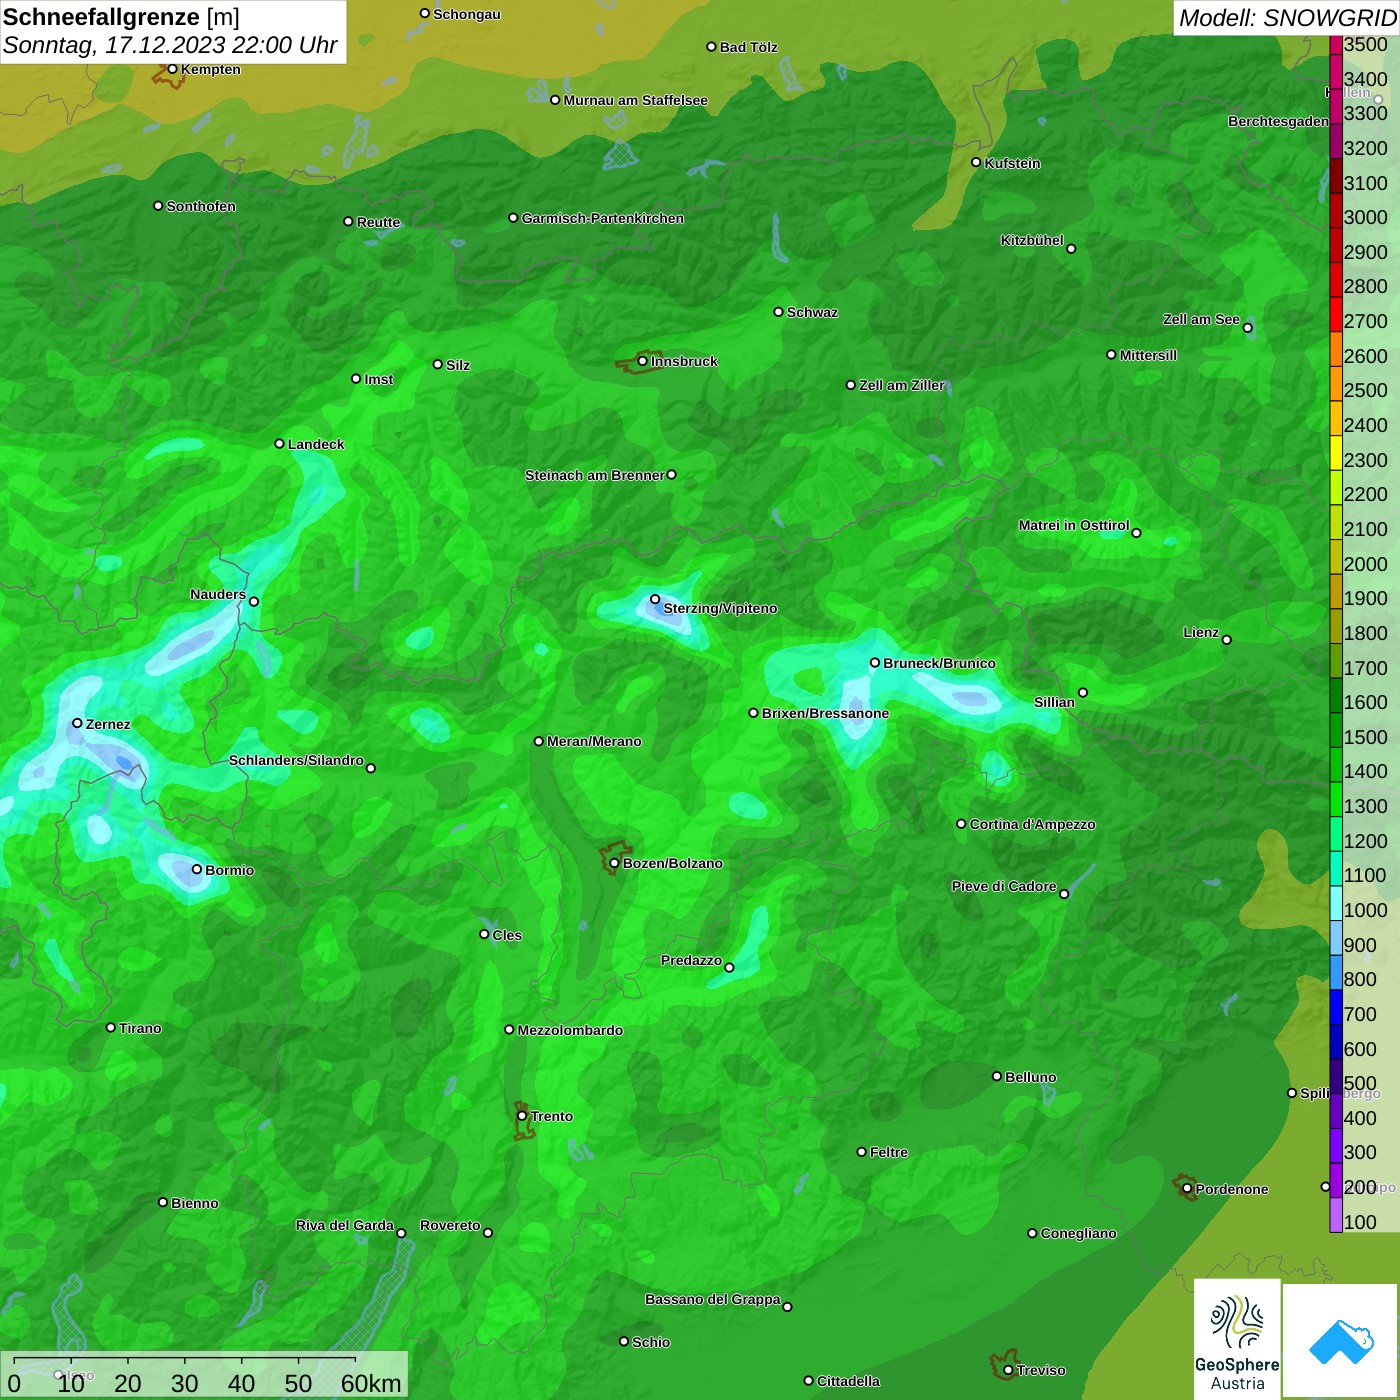
Task: Click the 60km scale bar label
Action: pyautogui.click(x=371, y=1383)
